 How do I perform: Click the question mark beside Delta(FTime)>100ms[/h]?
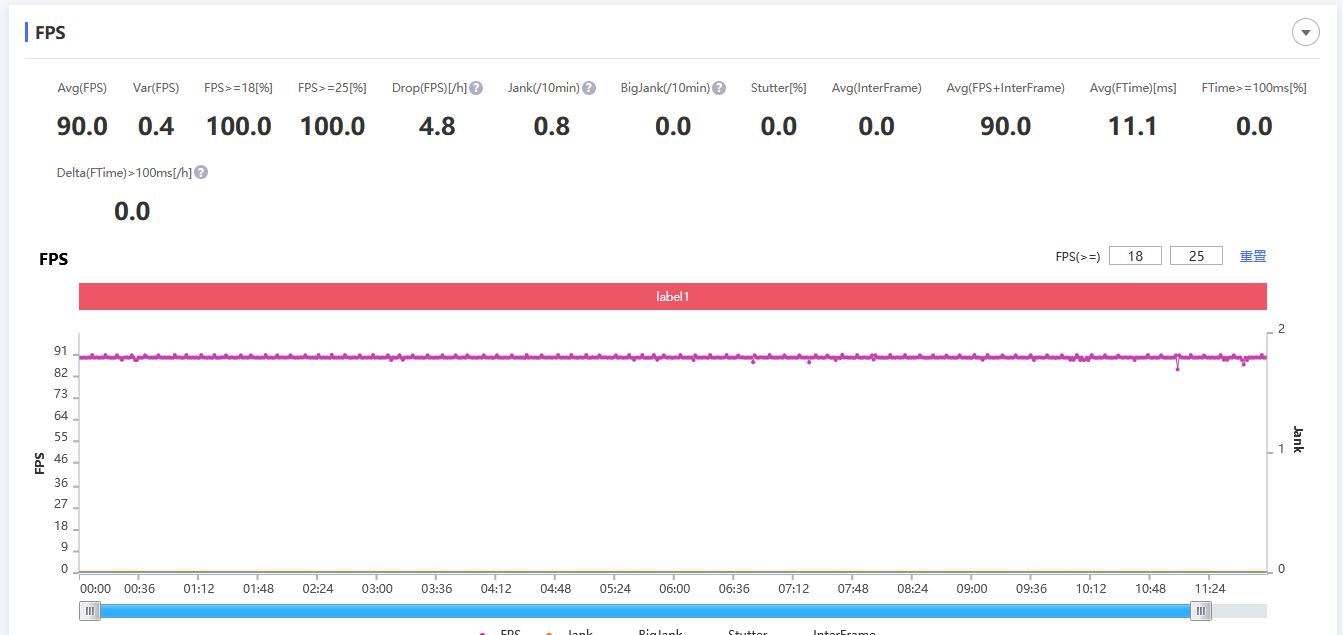coord(201,173)
